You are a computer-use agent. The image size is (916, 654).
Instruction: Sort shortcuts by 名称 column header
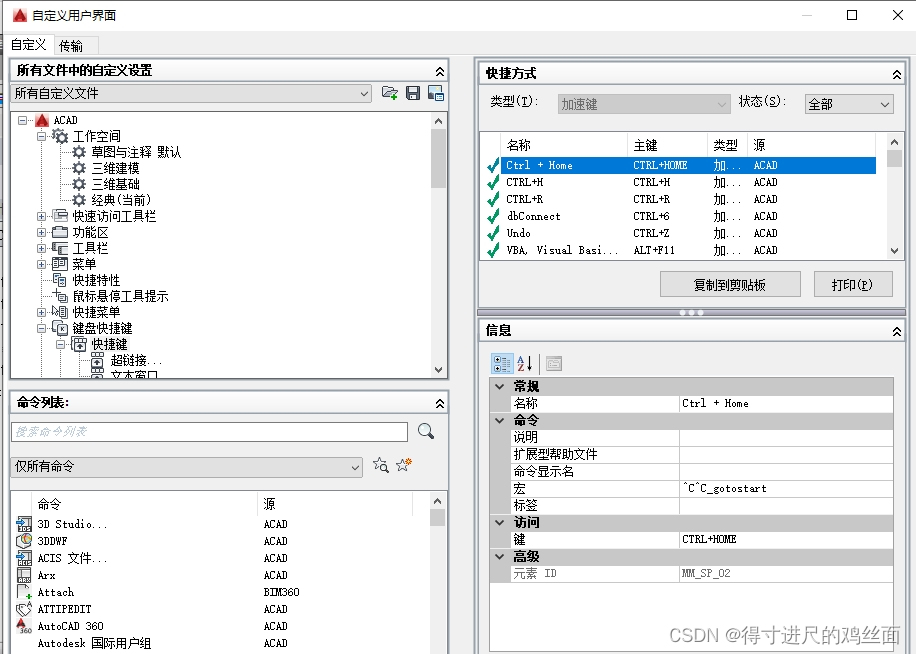pos(564,145)
